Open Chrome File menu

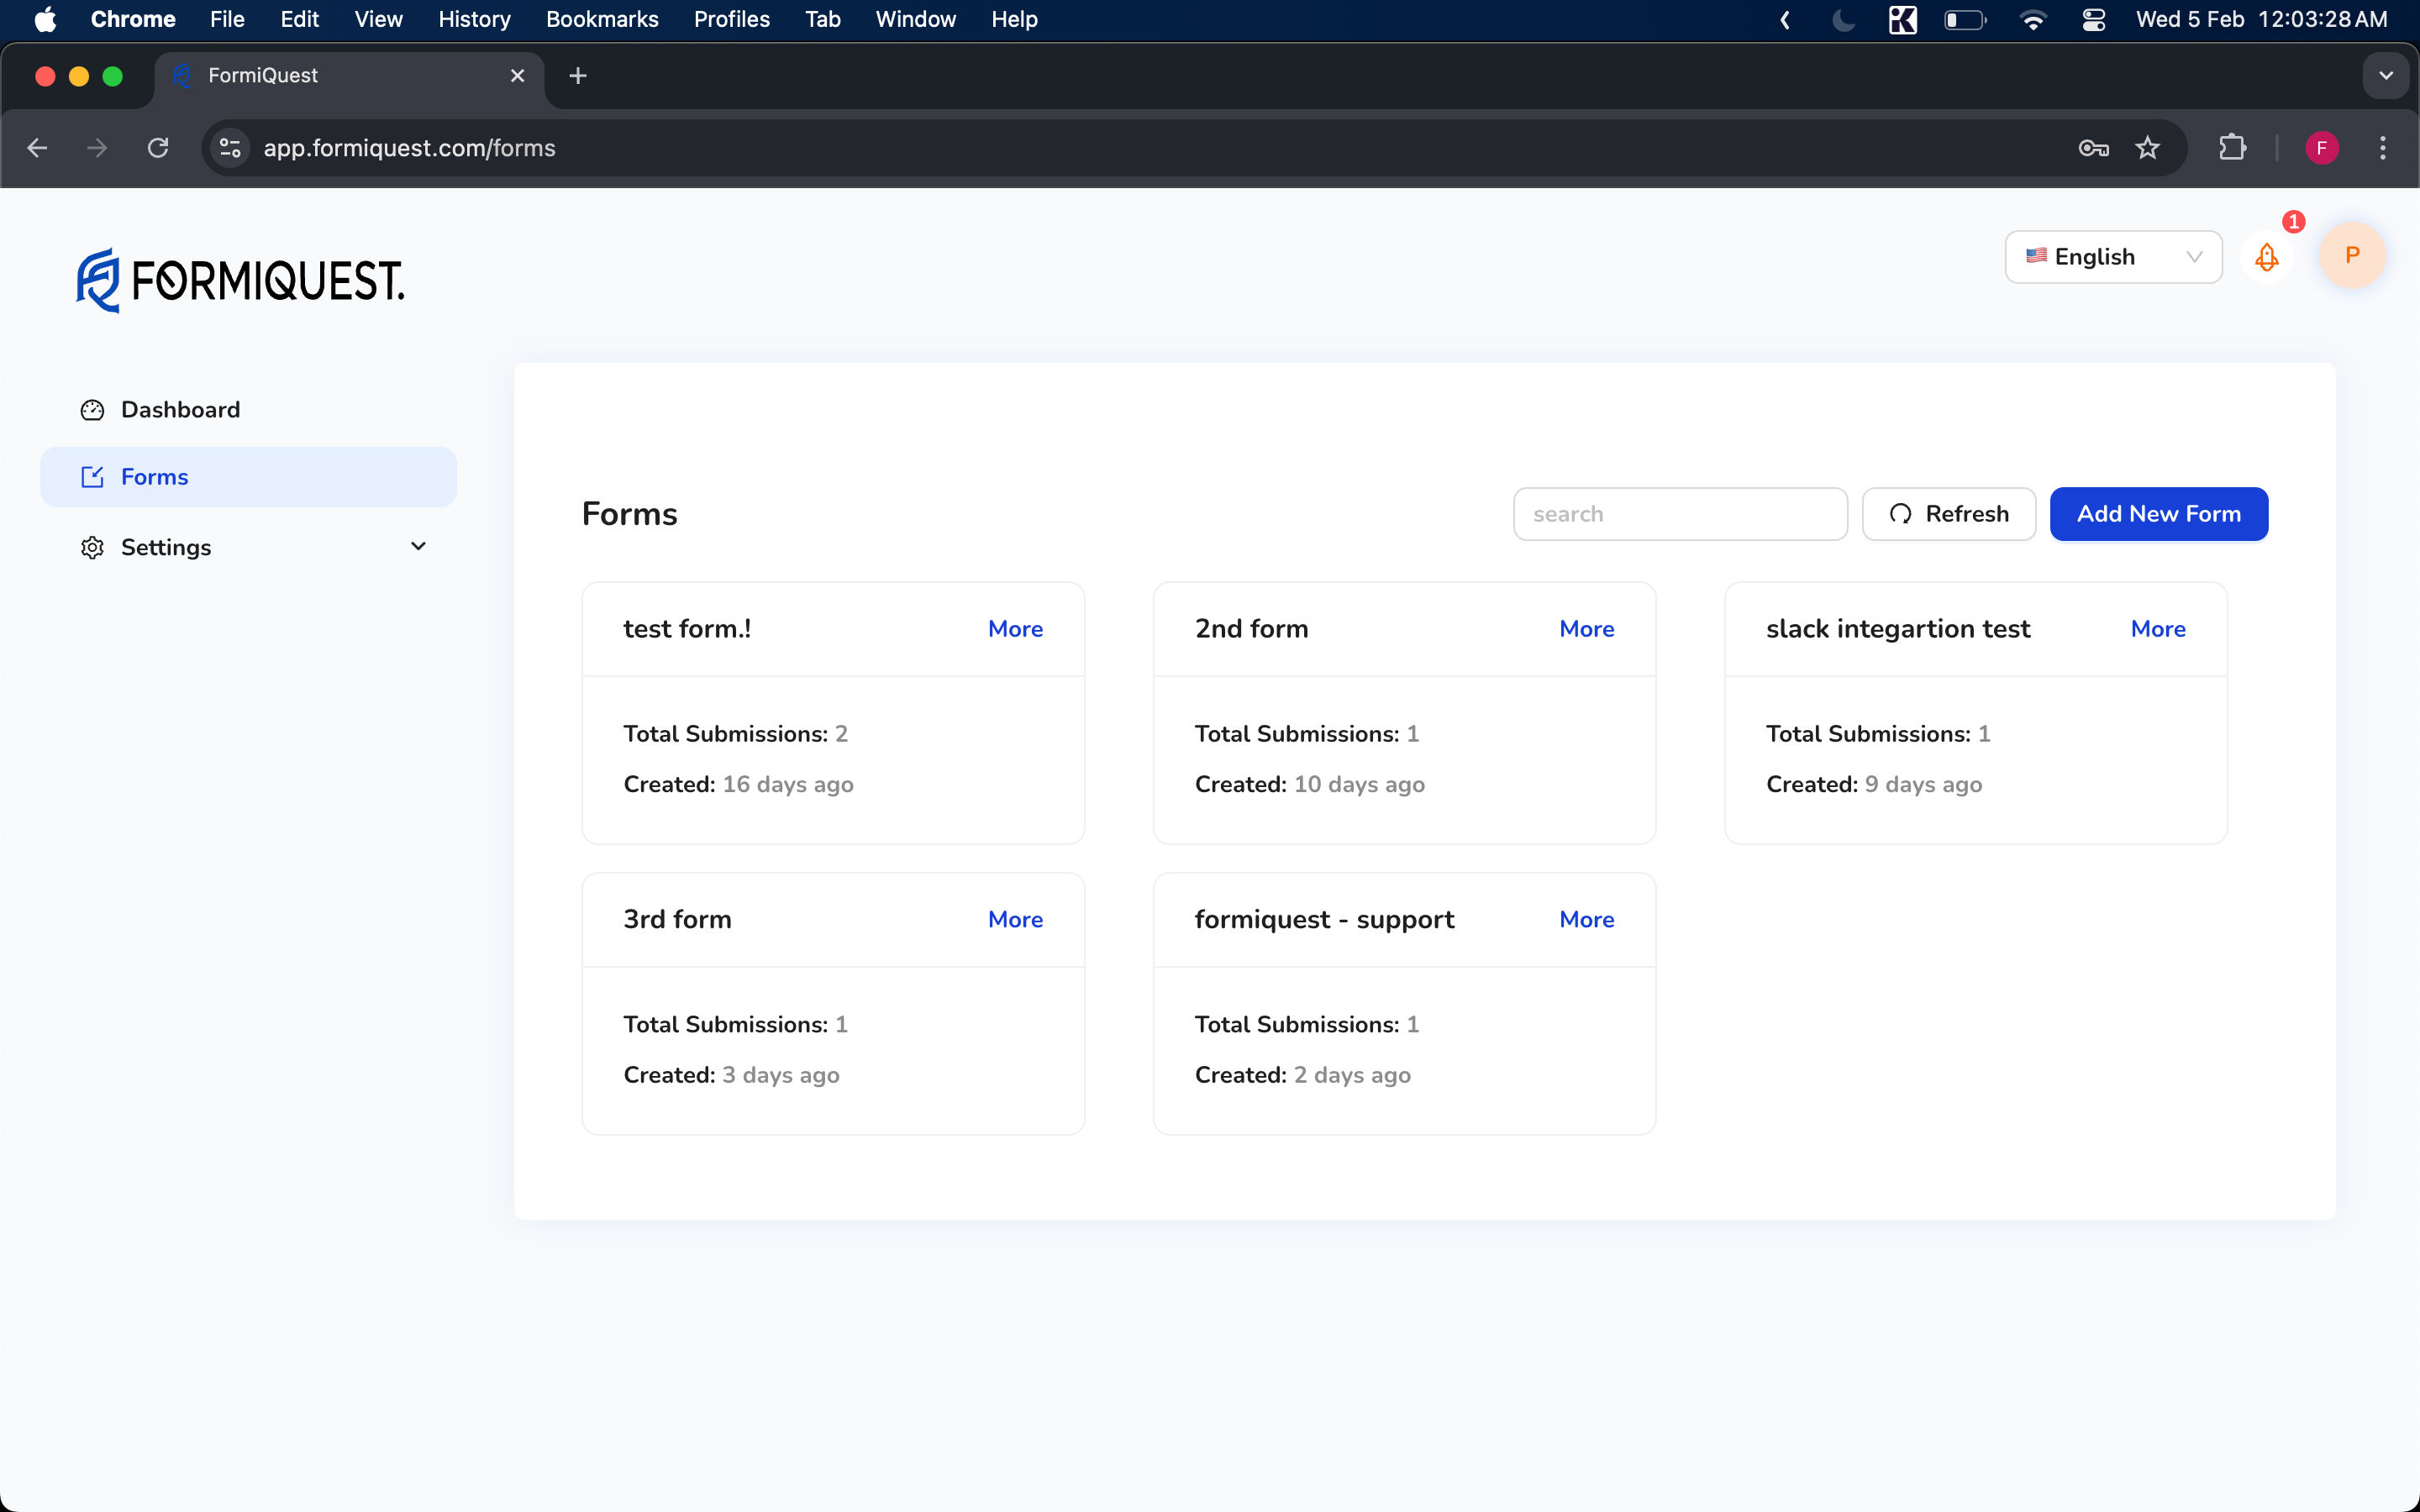click(x=227, y=19)
